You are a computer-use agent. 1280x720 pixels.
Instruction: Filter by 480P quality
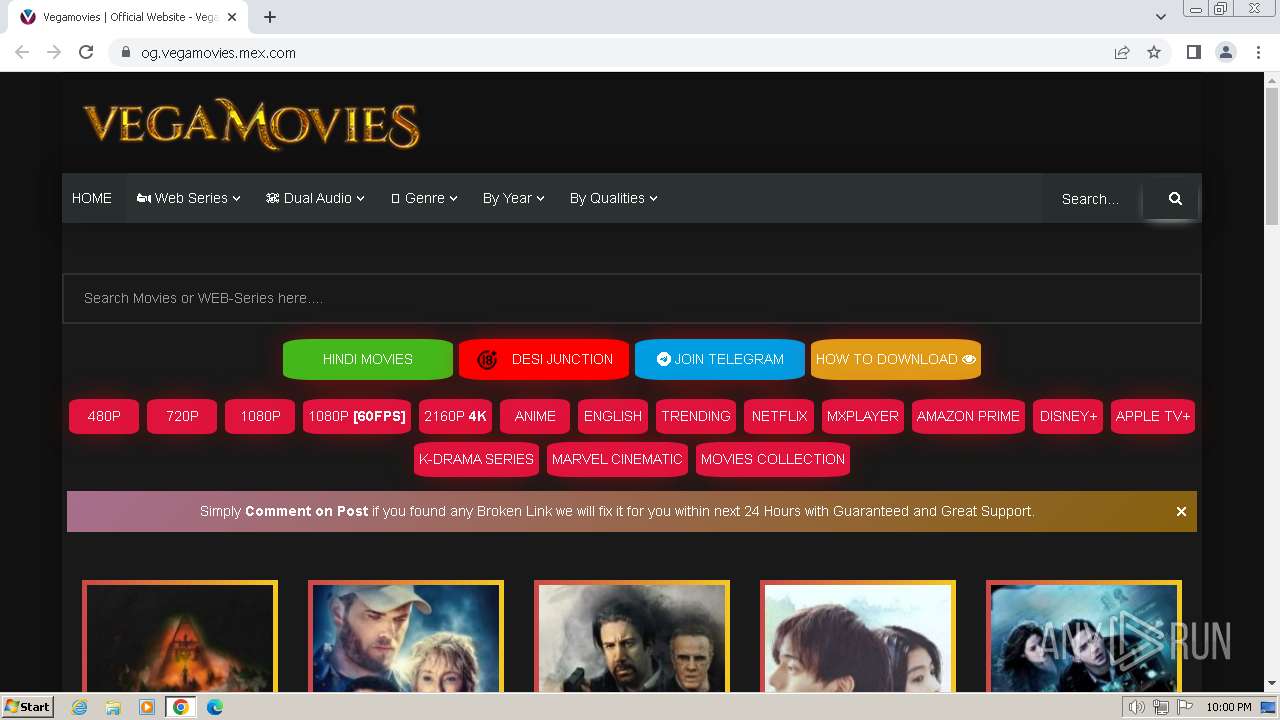104,416
